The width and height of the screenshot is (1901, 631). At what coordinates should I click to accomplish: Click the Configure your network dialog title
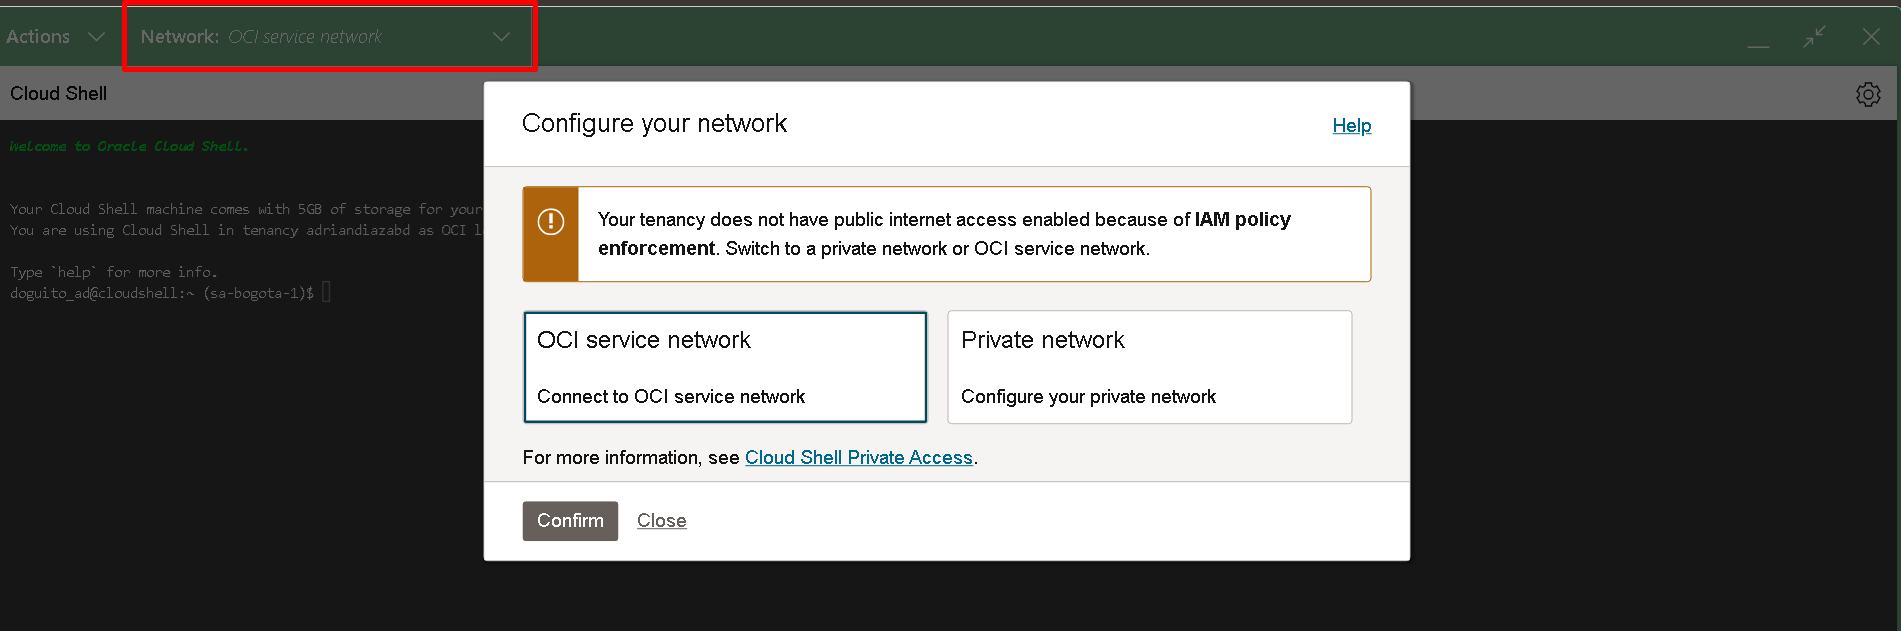654,124
